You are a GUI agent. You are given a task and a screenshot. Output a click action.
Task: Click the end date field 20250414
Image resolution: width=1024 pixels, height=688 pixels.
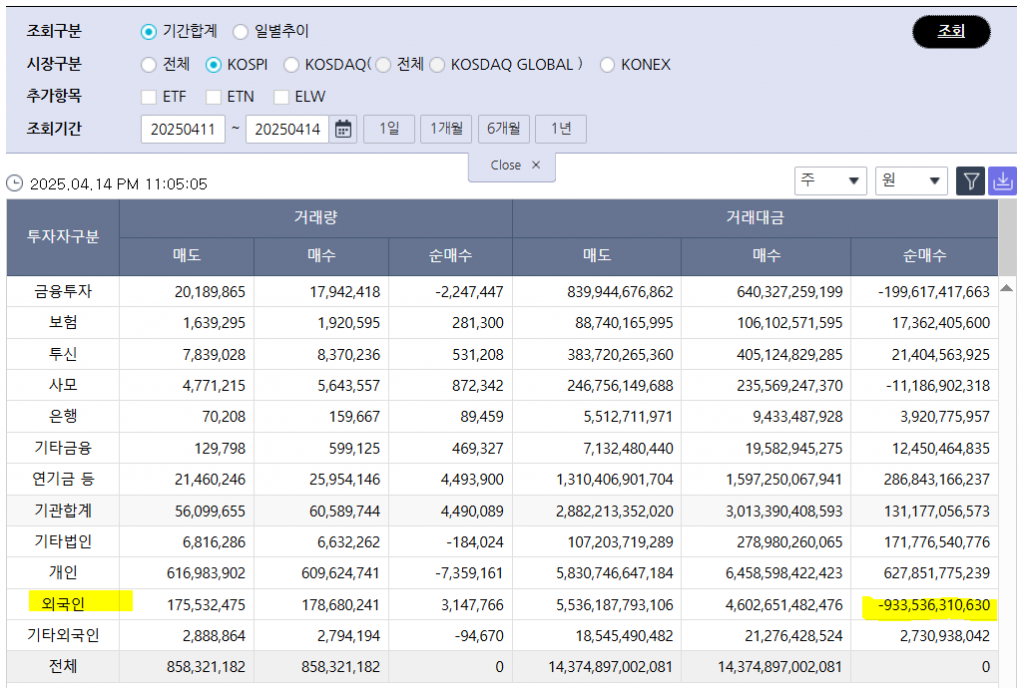287,129
